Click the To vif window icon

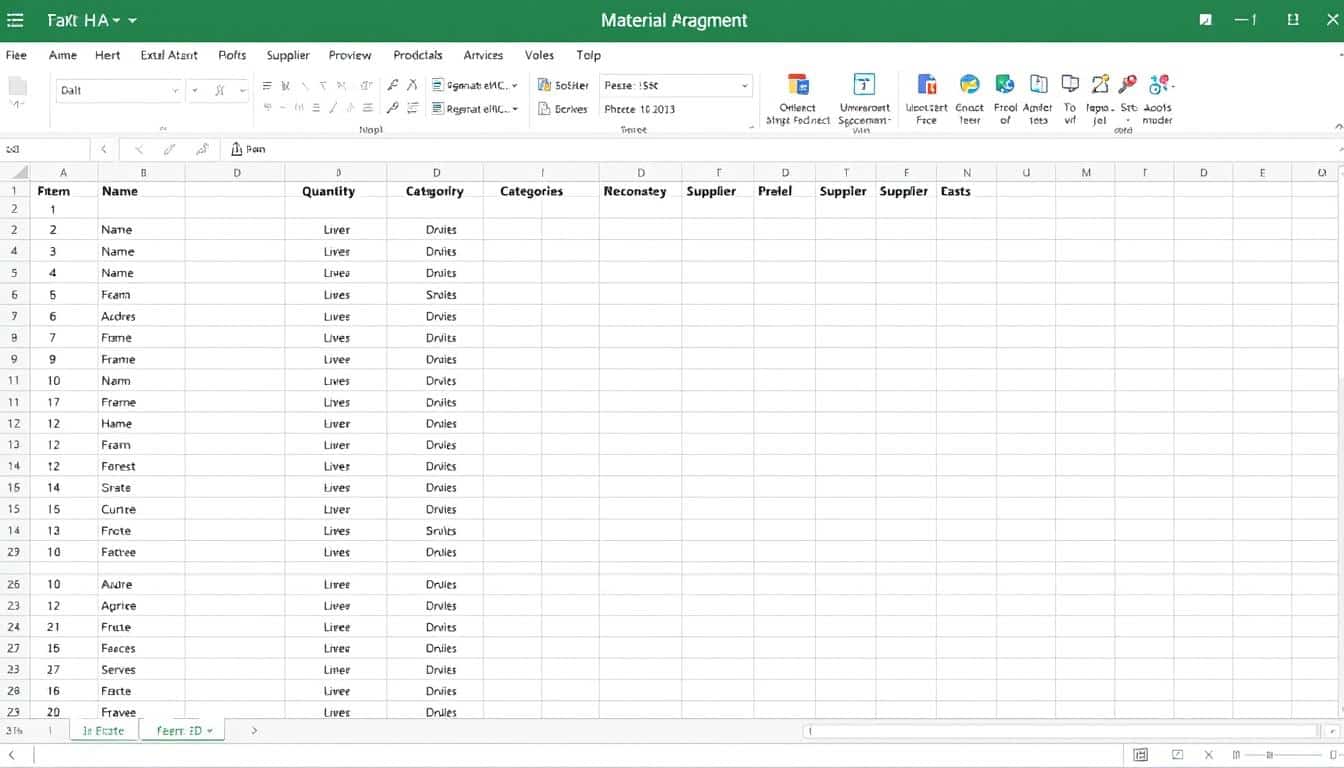point(1070,85)
